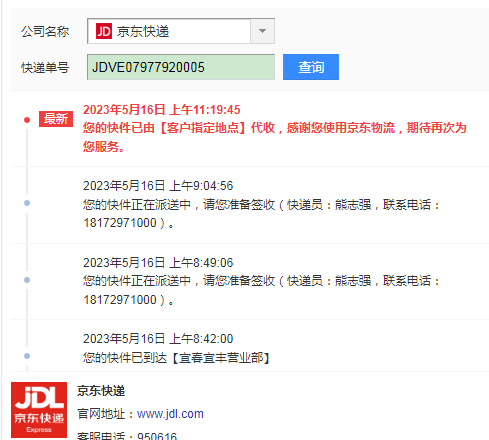Click the 8:42:00 timeline dot marker
This screenshot has width=489, height=440.
[27, 356]
